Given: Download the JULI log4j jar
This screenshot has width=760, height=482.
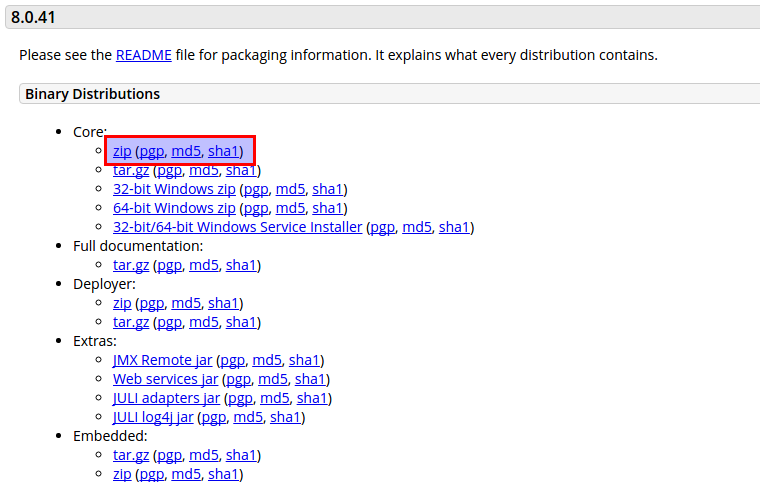Looking at the screenshot, I should [x=153, y=417].
